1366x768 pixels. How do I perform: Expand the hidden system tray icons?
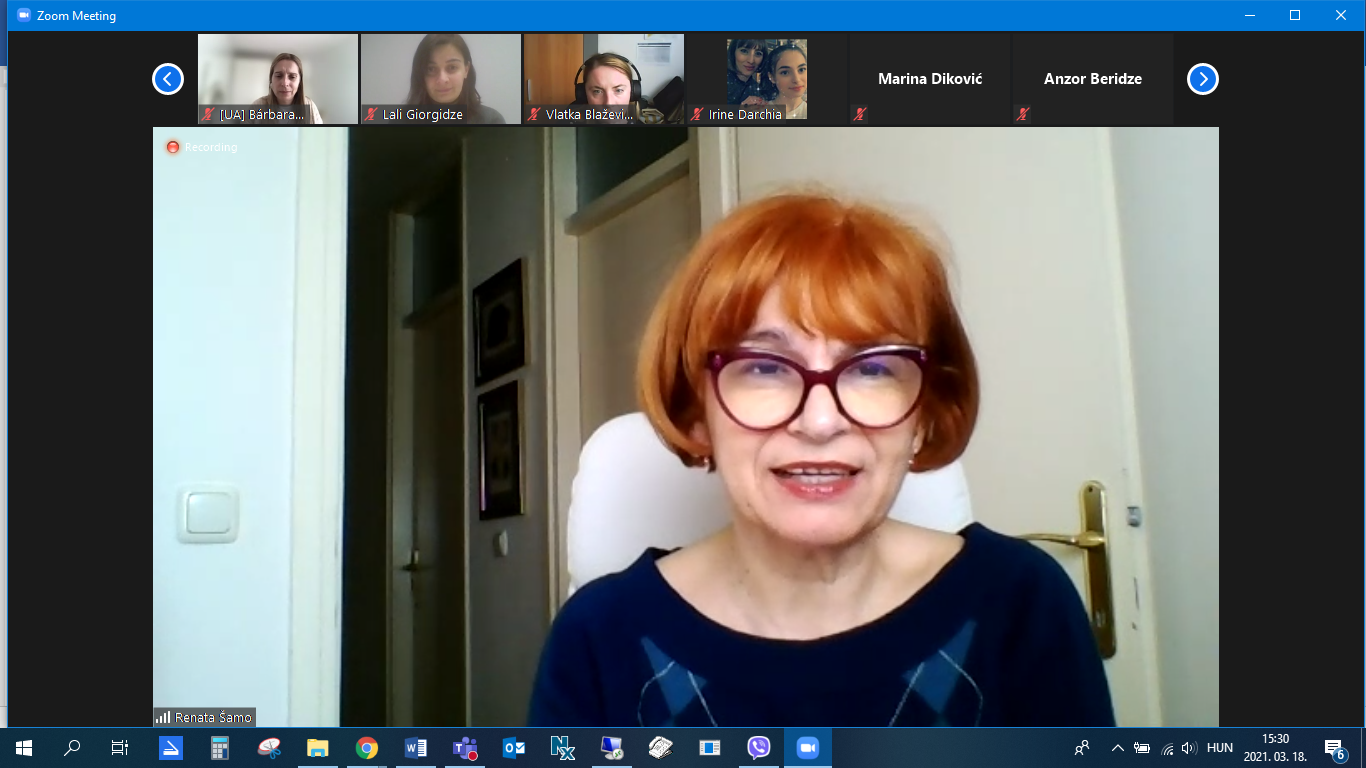pos(1117,748)
